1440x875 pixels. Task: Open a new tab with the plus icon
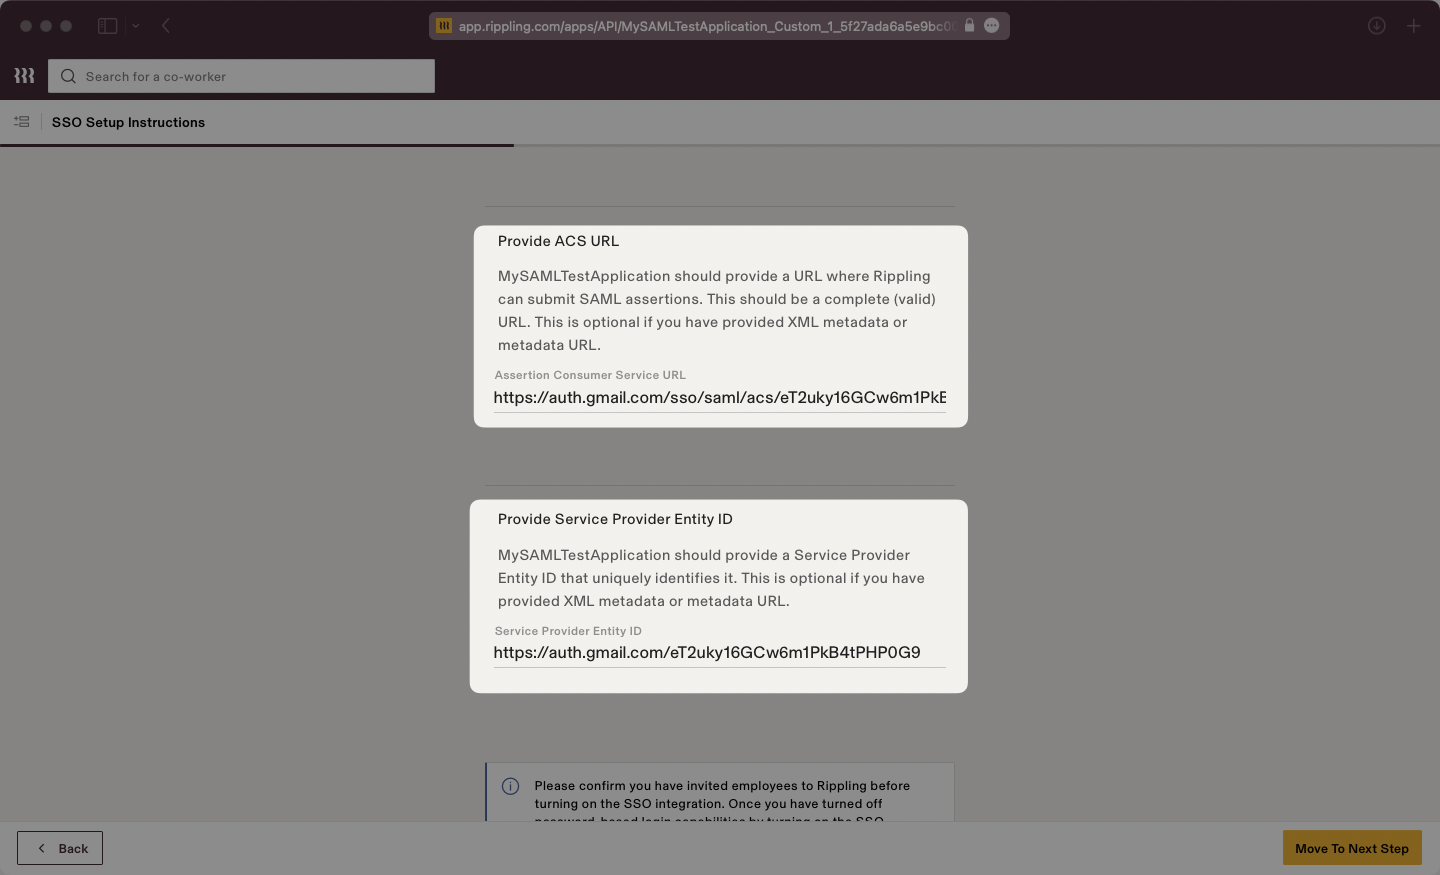[x=1414, y=26]
